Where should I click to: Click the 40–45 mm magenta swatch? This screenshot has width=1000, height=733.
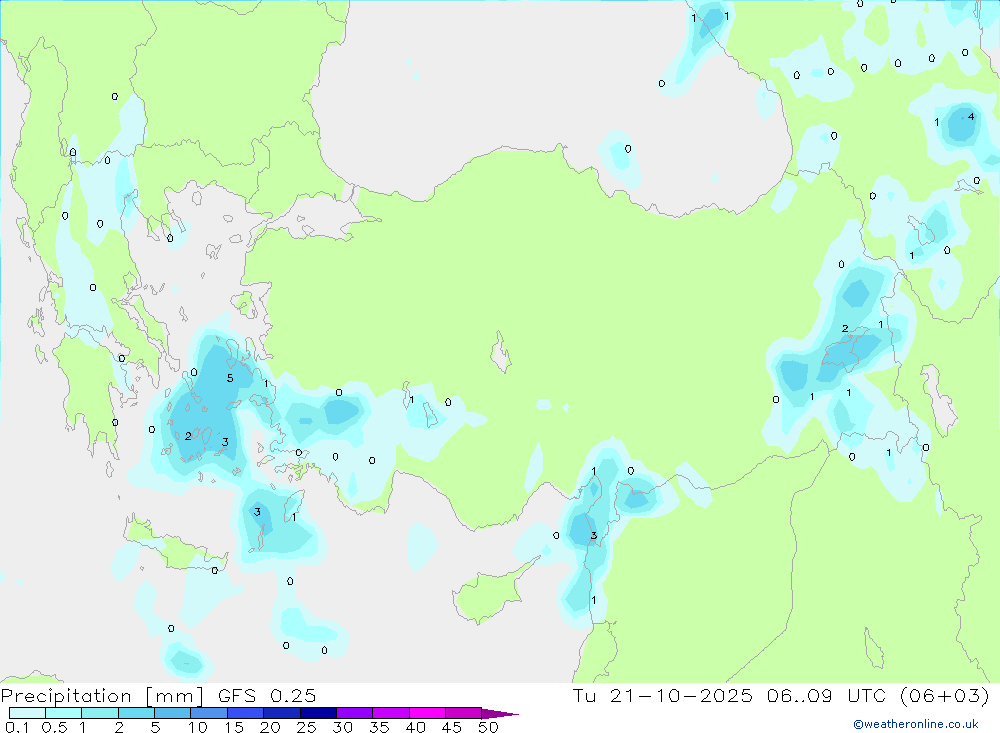427,713
